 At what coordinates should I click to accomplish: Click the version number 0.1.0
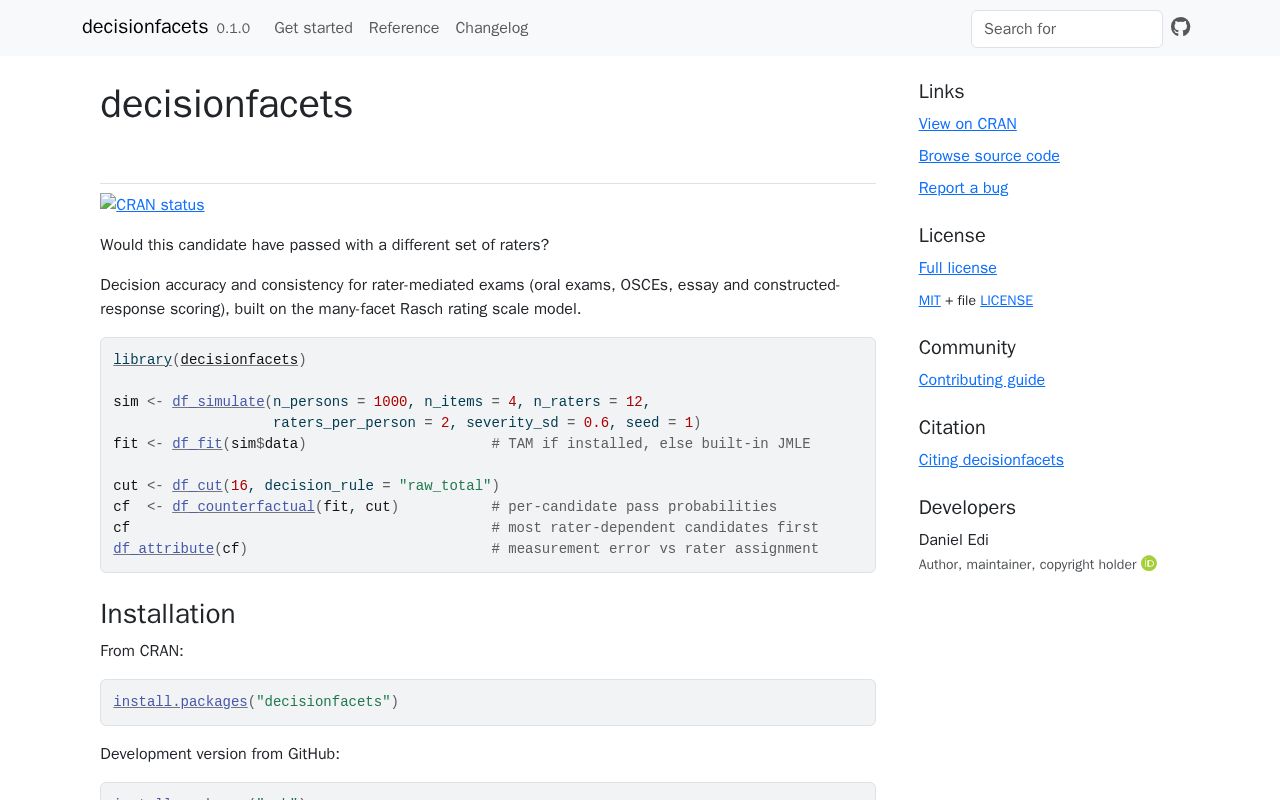[x=233, y=29]
